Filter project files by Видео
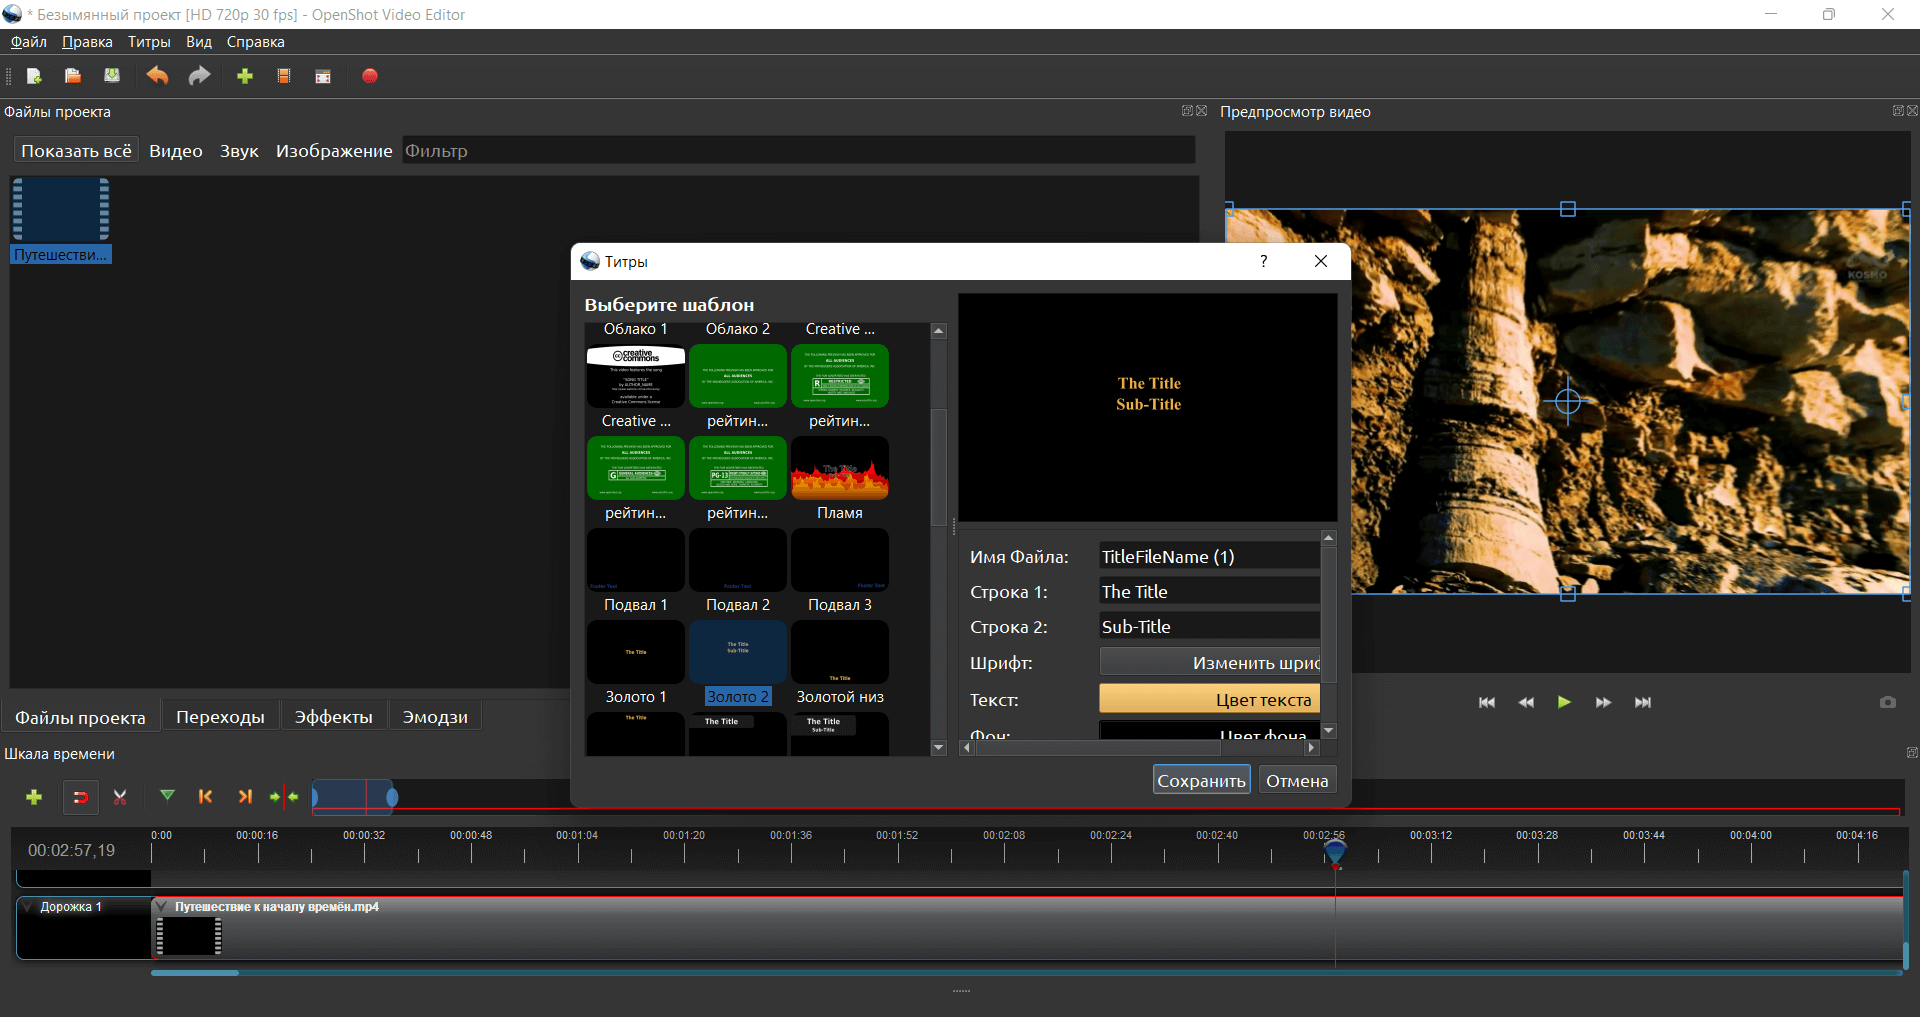1920x1017 pixels. pyautogui.click(x=176, y=151)
